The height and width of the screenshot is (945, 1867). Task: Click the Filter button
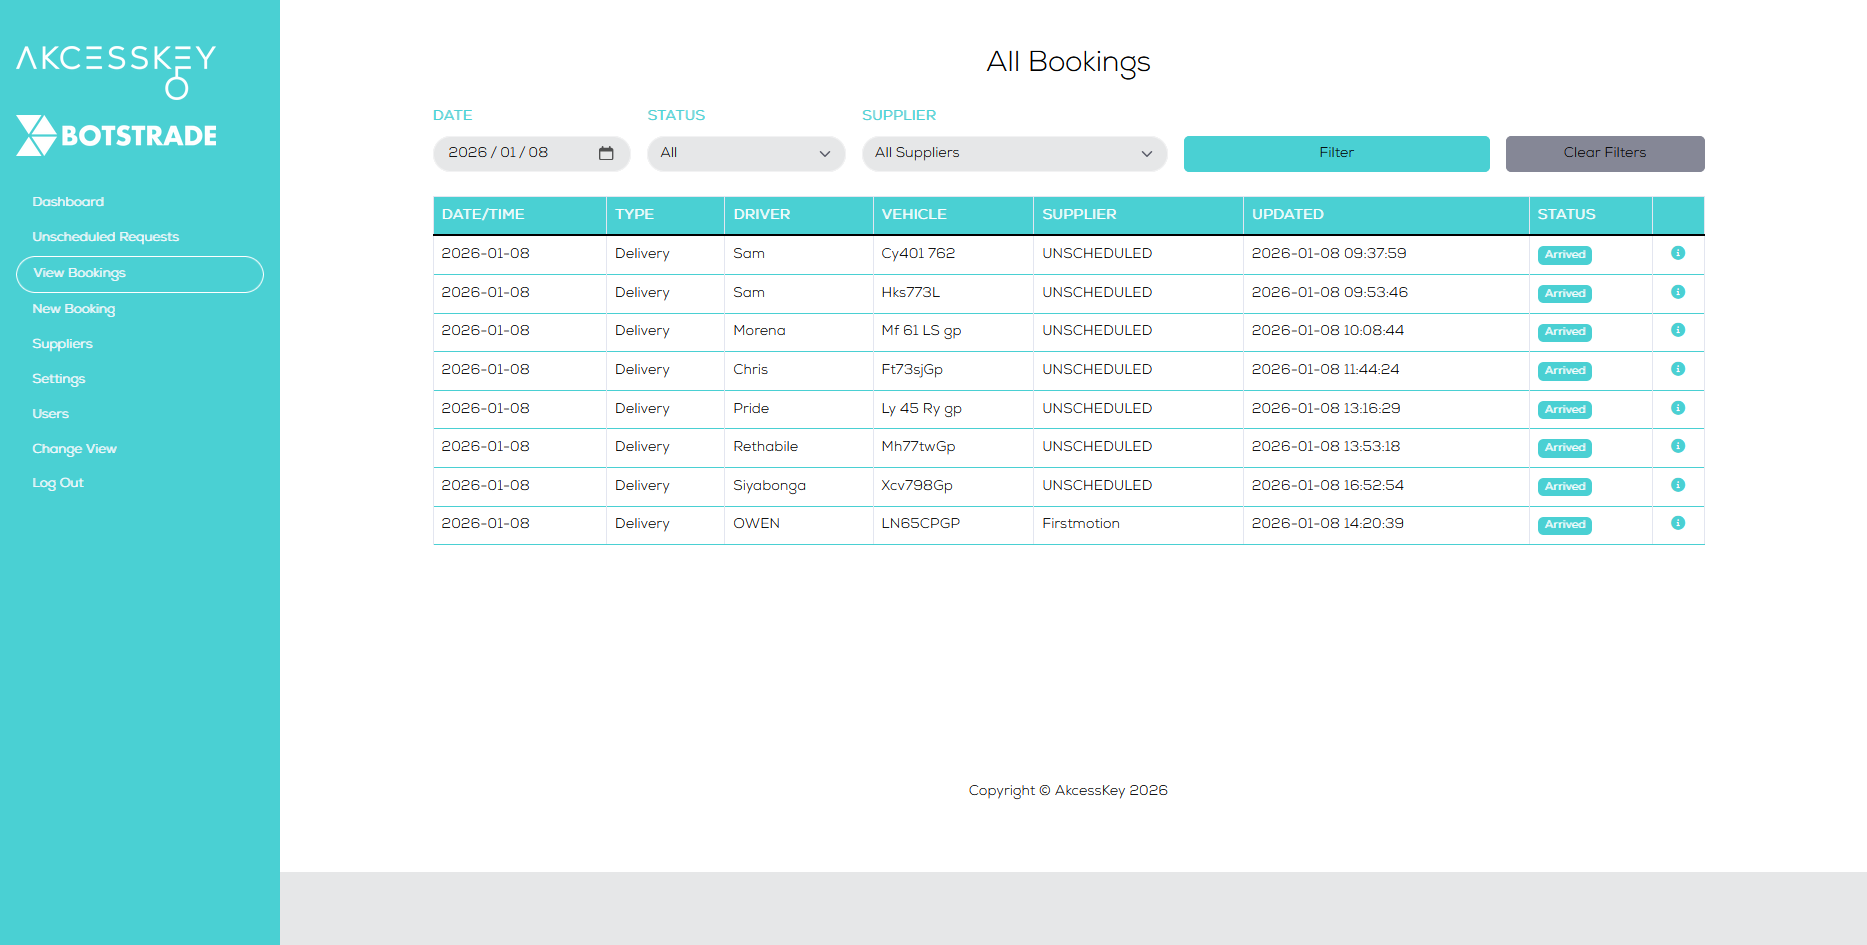(1336, 153)
